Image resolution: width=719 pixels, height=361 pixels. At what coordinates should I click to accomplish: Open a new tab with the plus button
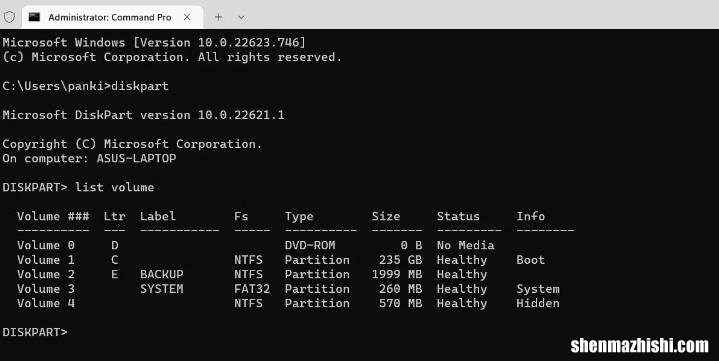pyautogui.click(x=218, y=17)
